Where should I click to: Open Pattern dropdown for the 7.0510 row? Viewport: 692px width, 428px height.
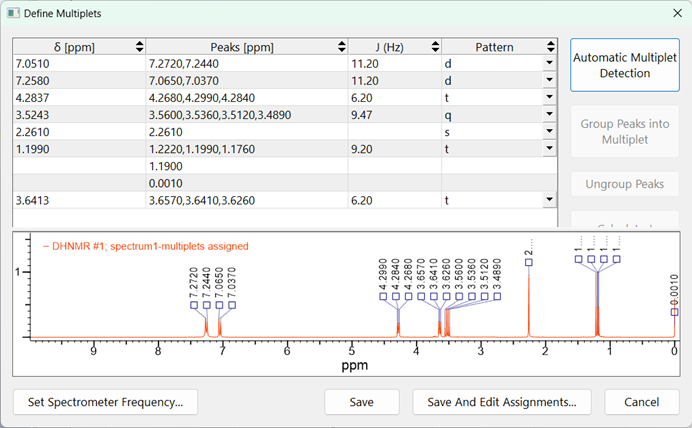pyautogui.click(x=548, y=64)
